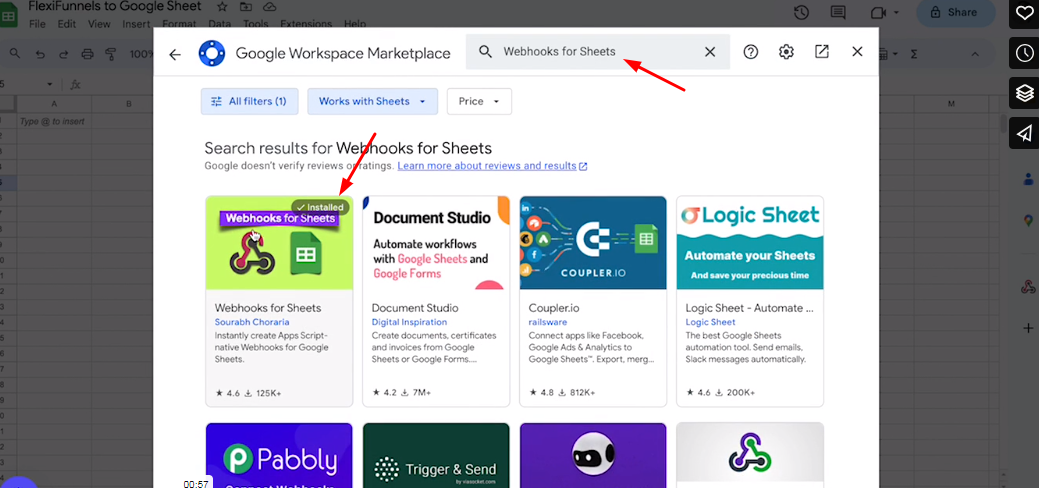The height and width of the screenshot is (488, 1039).
Task: Click the paper plane send icon
Action: coord(1024,133)
